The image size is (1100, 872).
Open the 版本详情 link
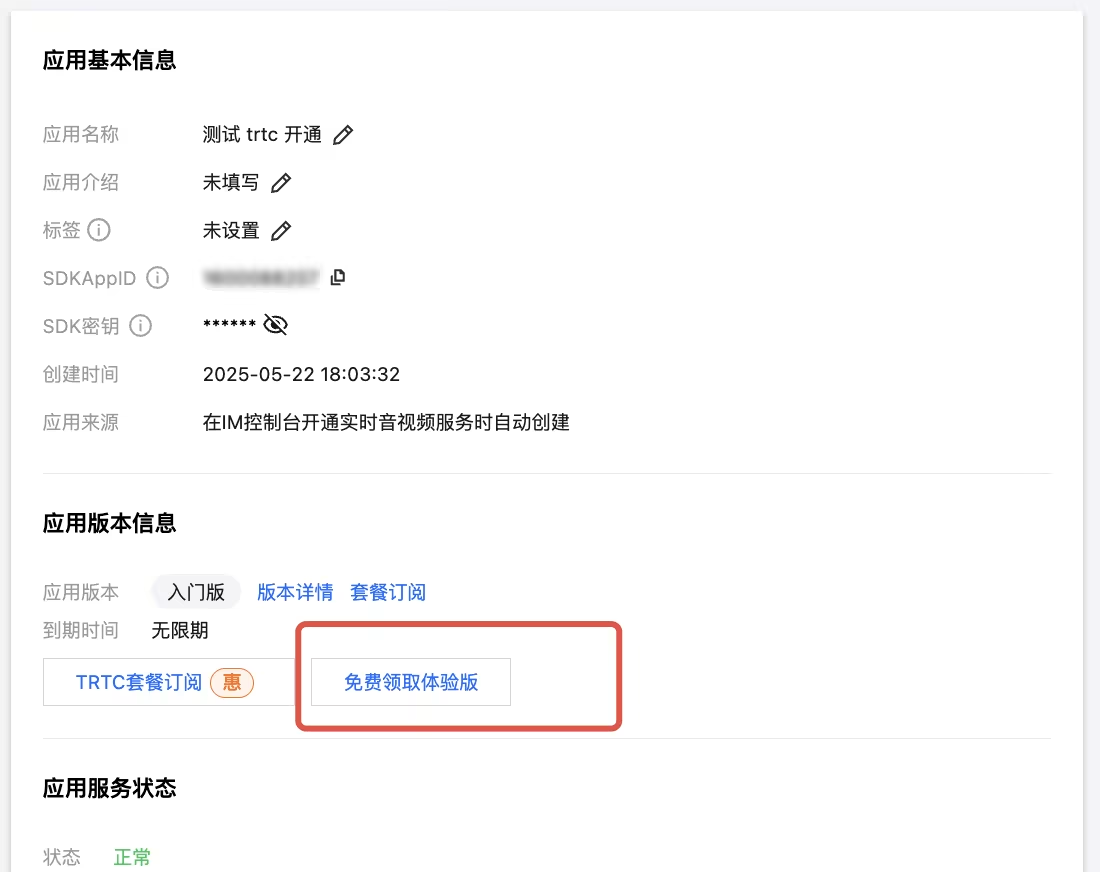coord(295,592)
